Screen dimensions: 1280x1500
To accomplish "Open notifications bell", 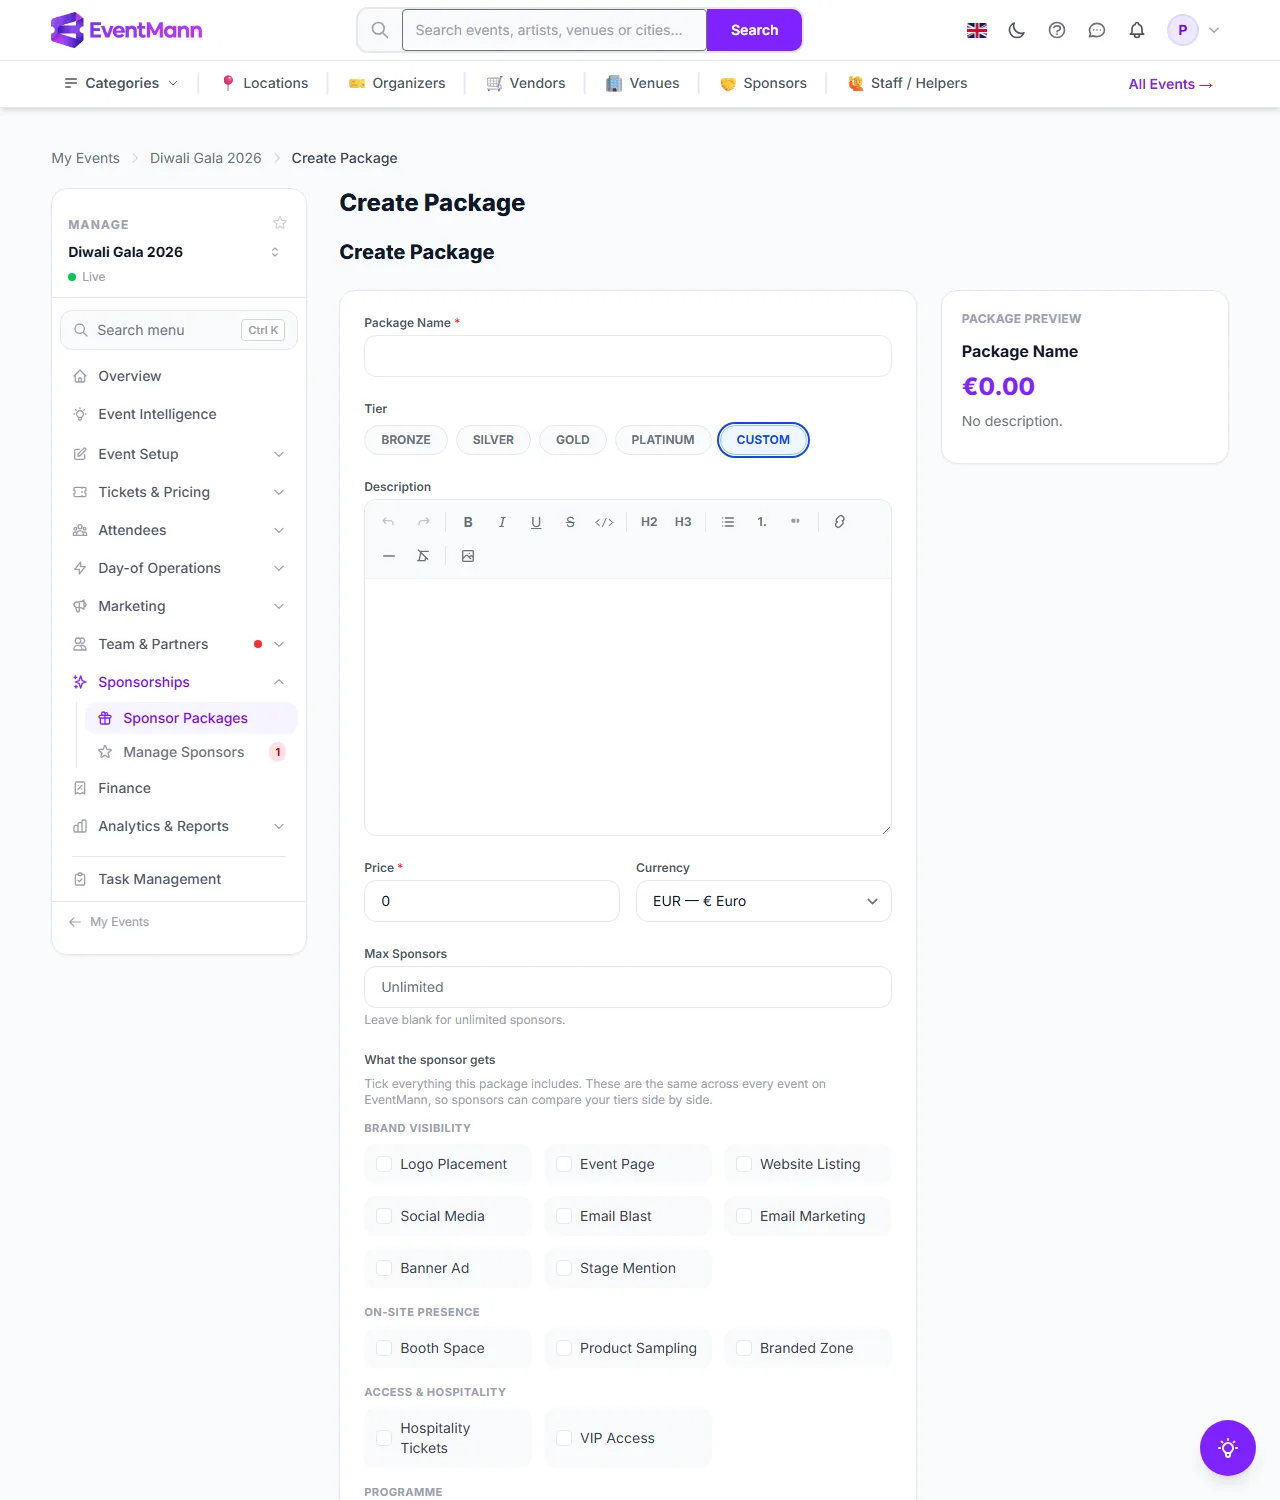I will point(1137,30).
